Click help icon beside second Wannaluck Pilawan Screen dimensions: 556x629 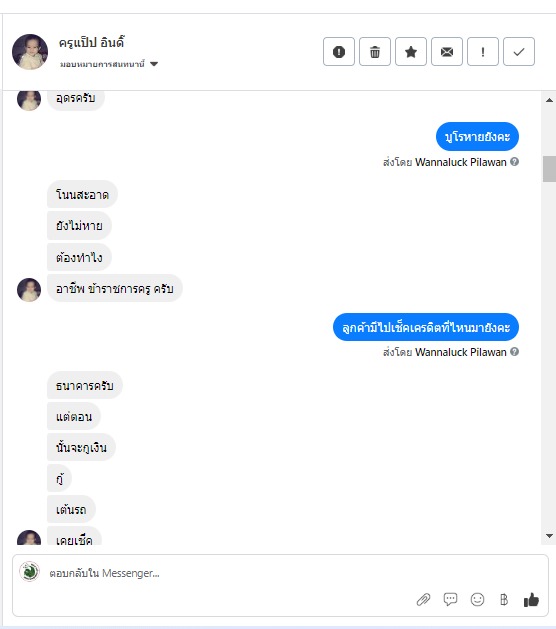(x=514, y=352)
